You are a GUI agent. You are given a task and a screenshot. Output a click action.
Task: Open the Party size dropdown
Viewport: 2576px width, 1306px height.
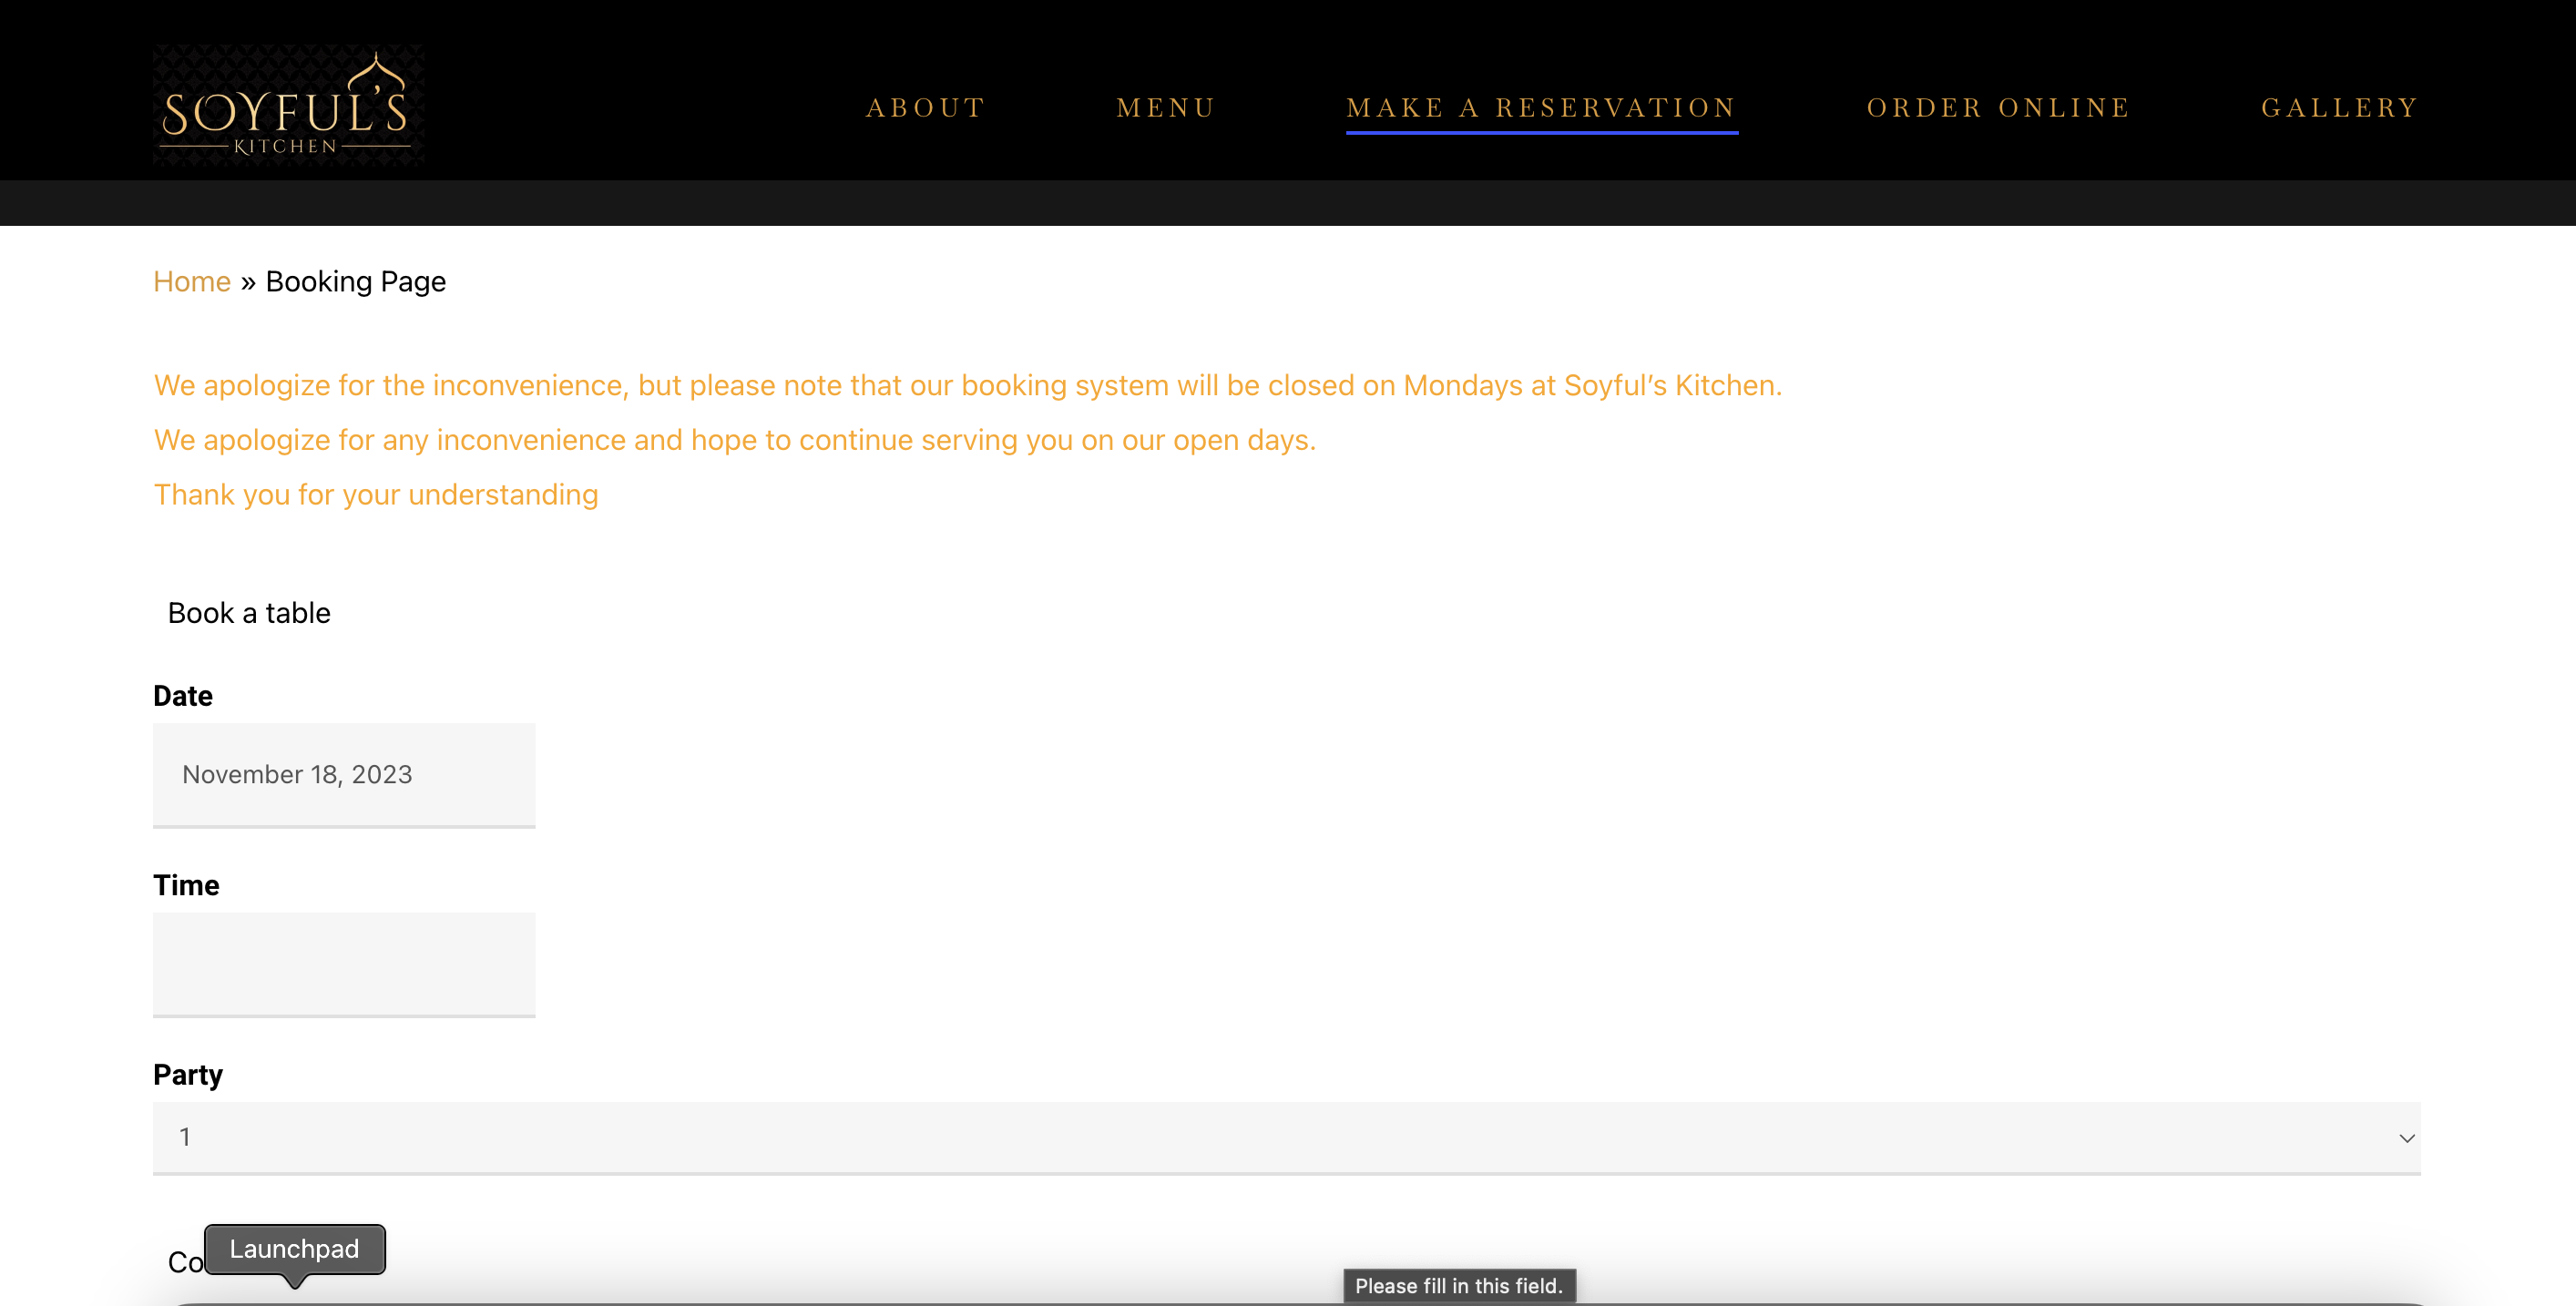click(1286, 1138)
